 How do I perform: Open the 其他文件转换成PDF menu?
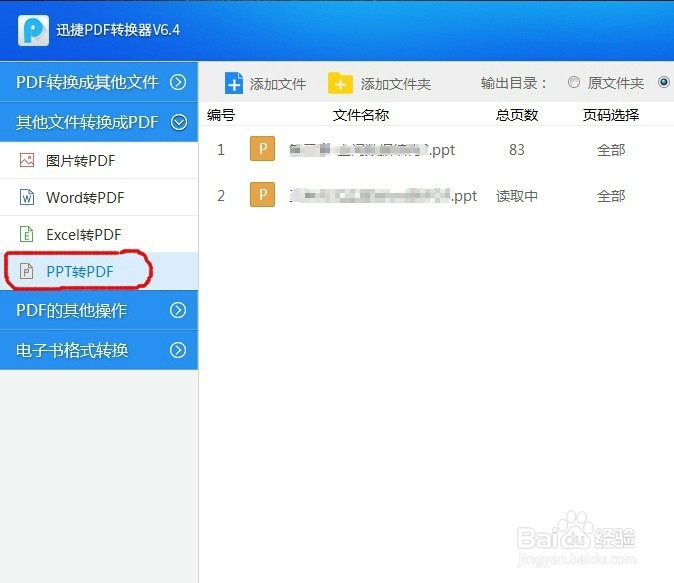[x=99, y=122]
